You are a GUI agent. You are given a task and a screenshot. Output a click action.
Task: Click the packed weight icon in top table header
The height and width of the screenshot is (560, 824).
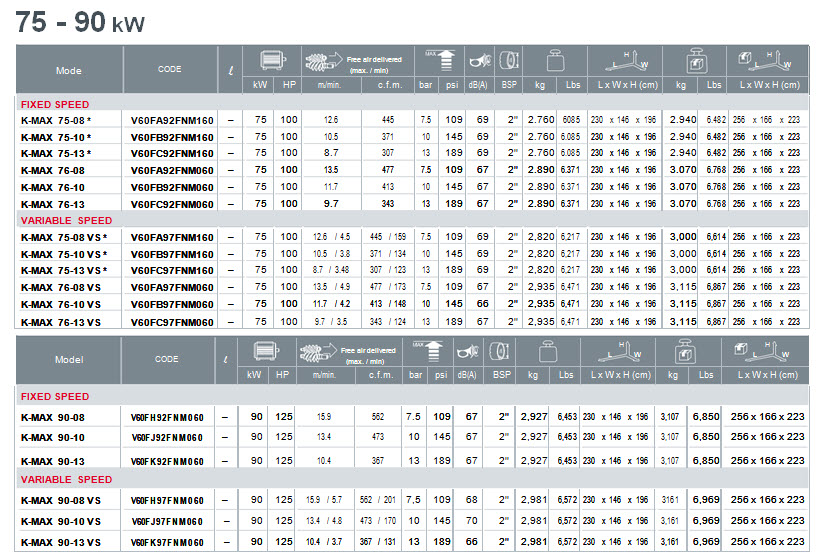pos(696,60)
